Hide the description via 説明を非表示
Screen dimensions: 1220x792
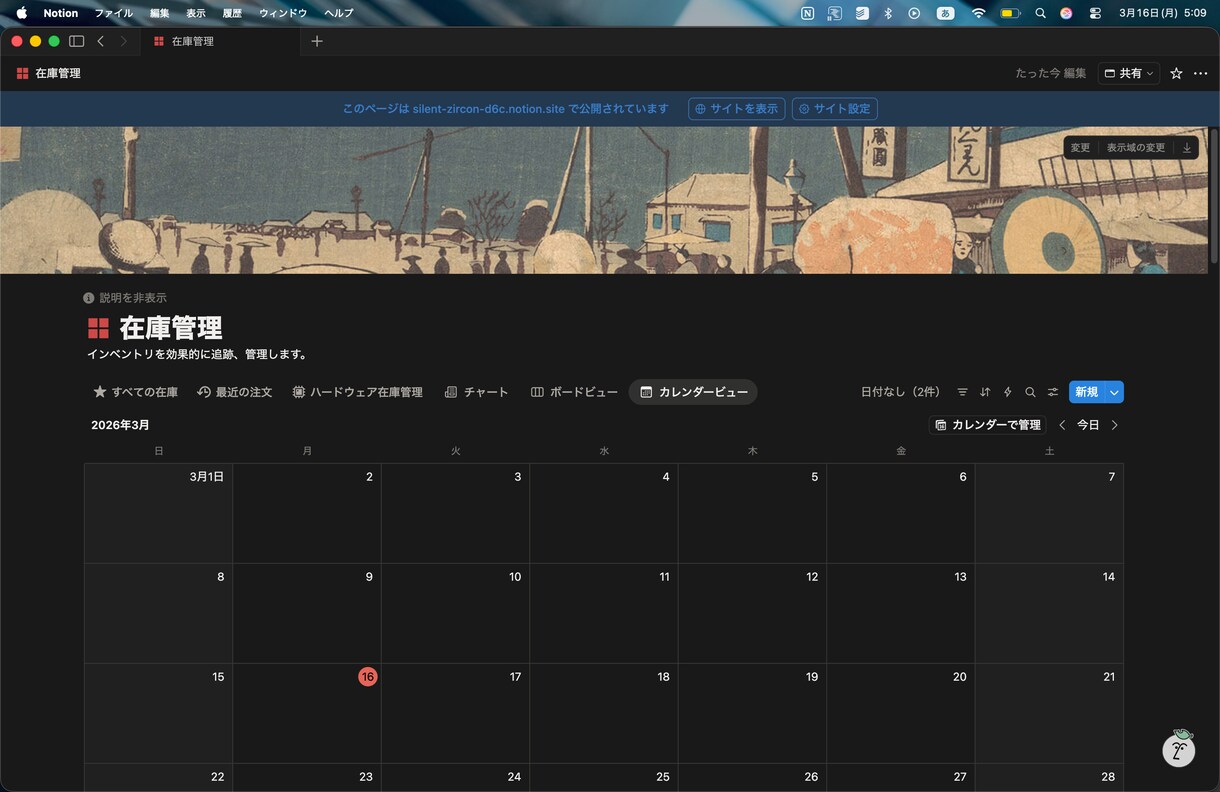(x=125, y=298)
